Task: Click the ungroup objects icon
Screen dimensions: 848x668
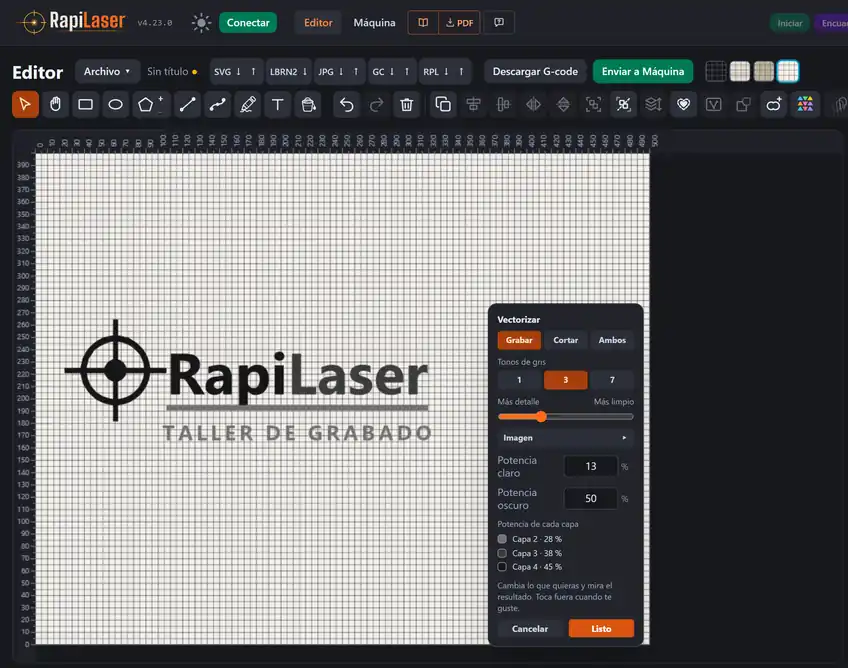Action: click(x=624, y=104)
